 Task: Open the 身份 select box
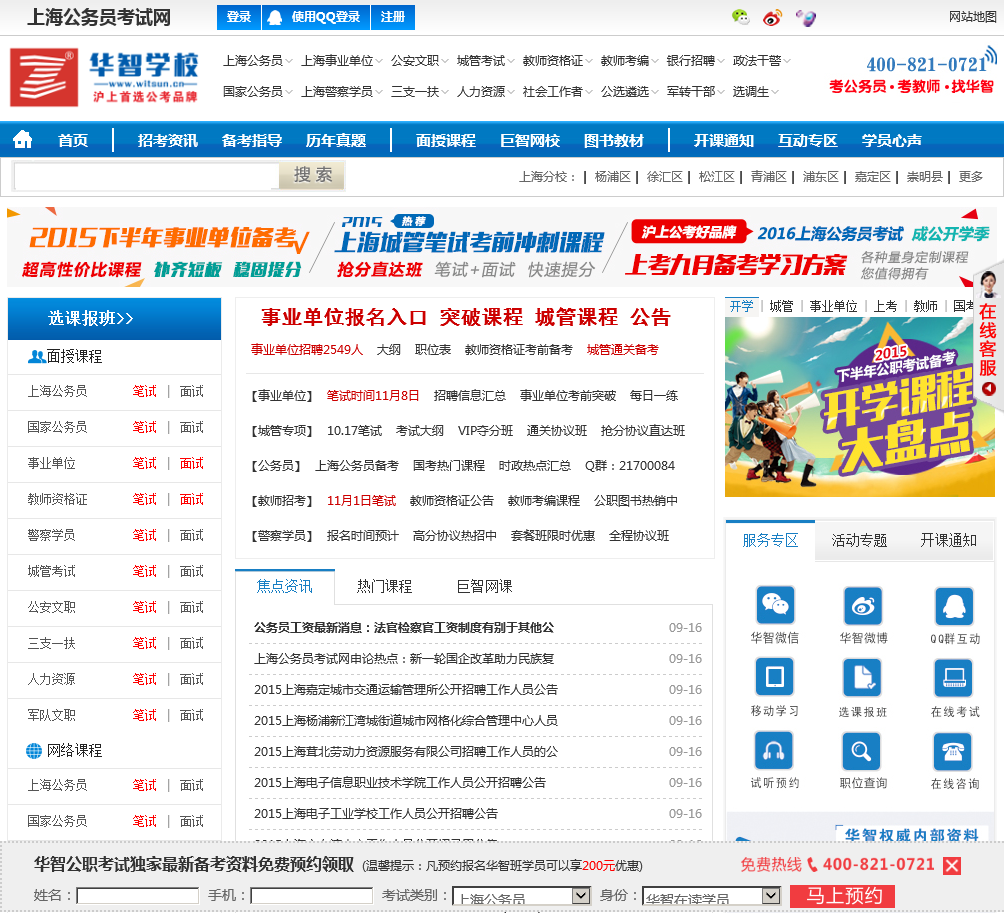[711, 896]
